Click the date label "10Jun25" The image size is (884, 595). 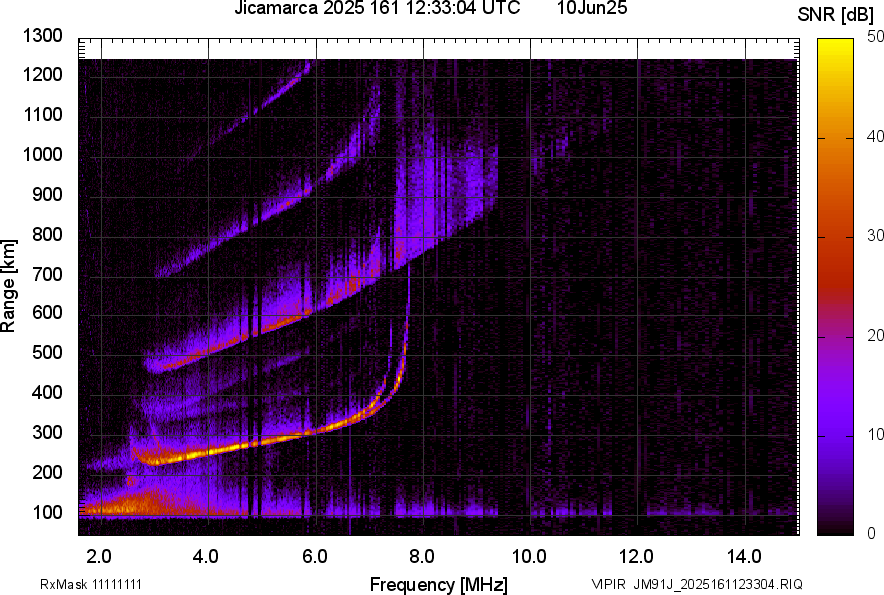coord(591,9)
